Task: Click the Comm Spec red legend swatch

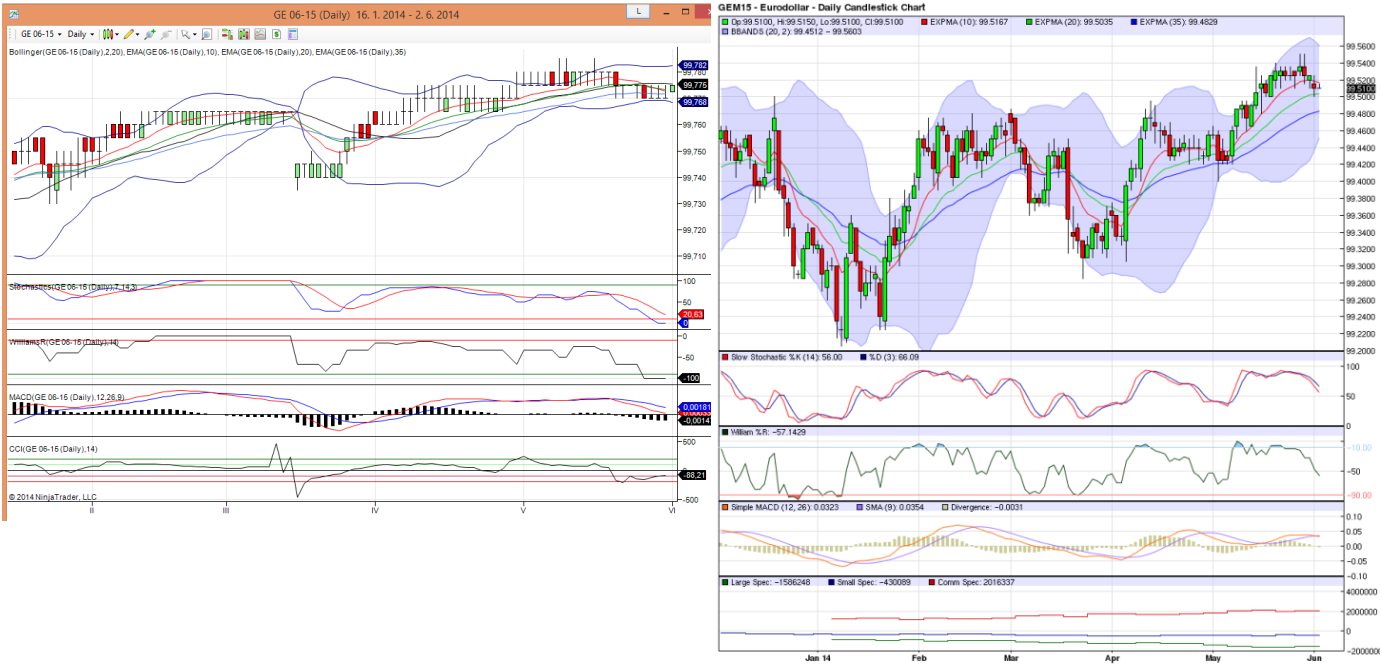Action: coord(930,582)
